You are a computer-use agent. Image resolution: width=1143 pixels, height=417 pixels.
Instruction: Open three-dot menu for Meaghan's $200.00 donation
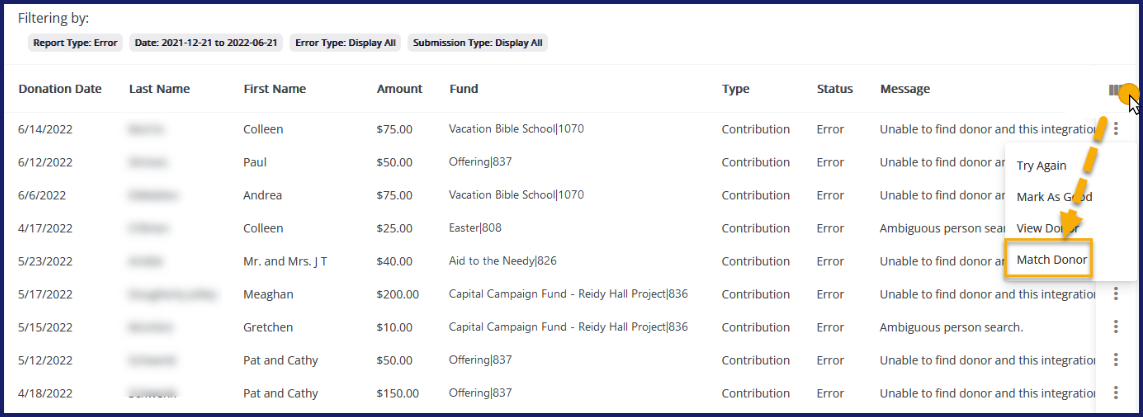1115,294
